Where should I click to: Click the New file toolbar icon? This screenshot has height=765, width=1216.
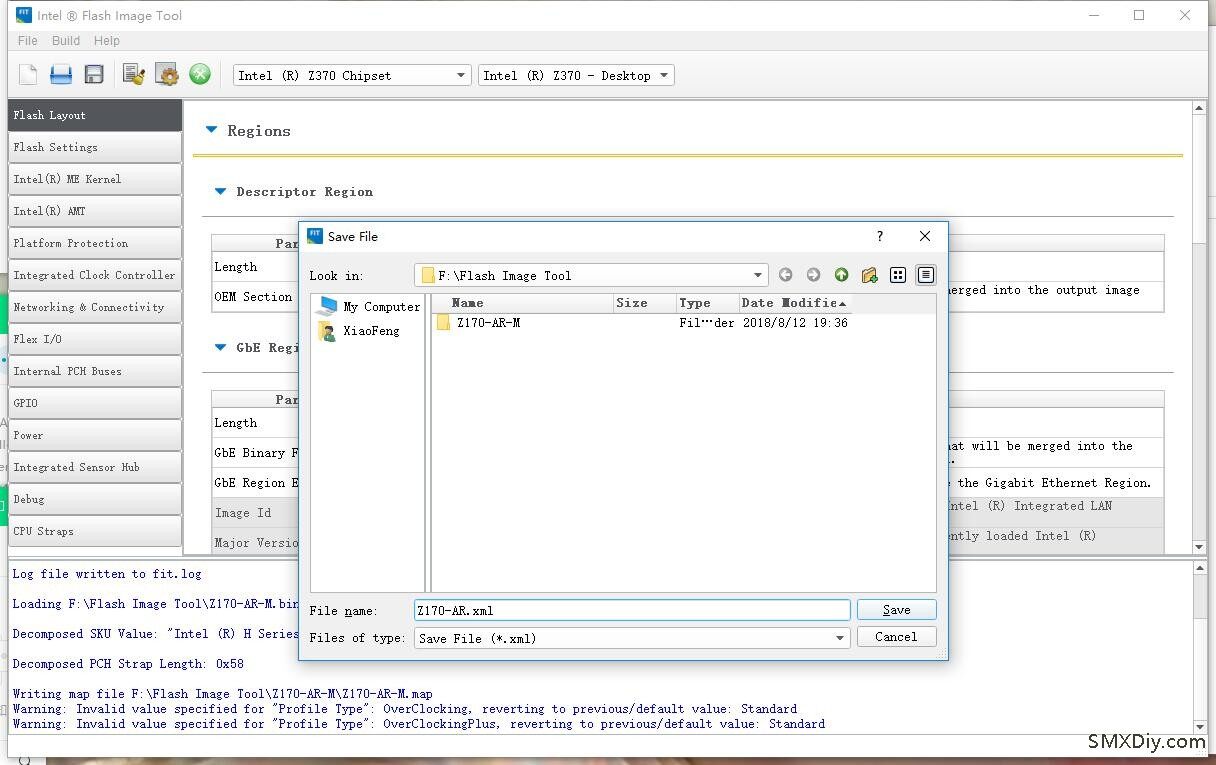28,74
